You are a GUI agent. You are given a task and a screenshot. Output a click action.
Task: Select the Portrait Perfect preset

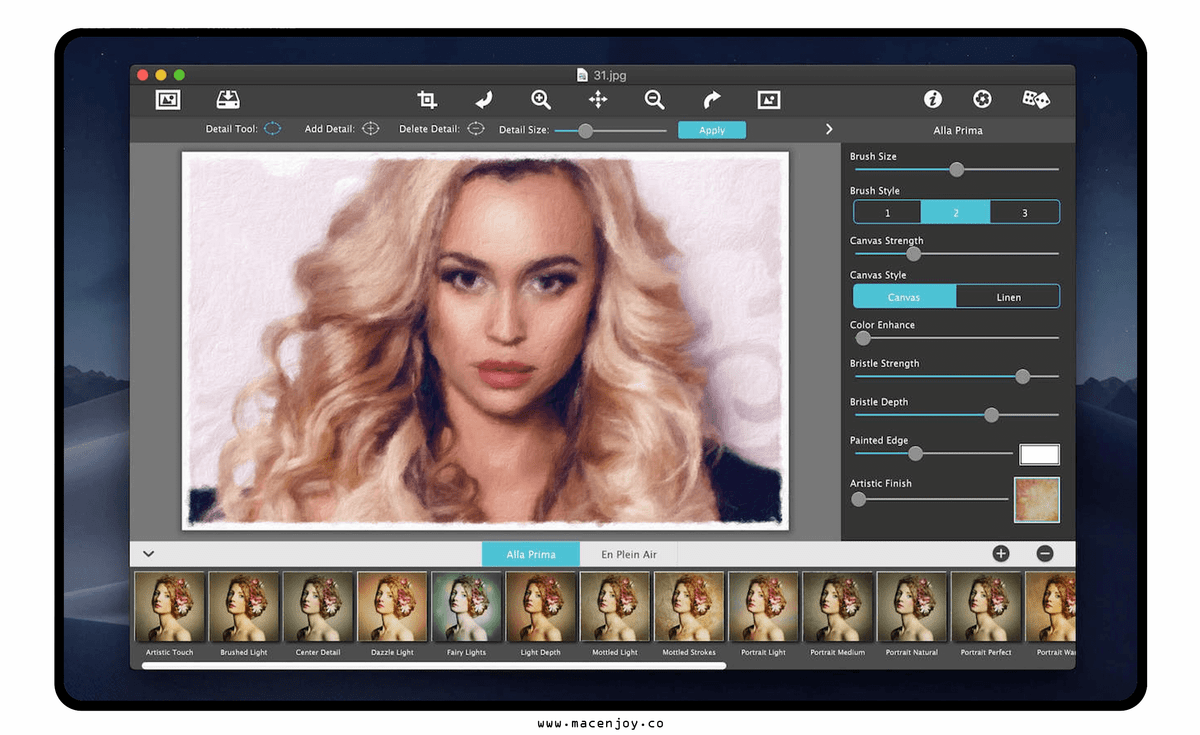986,606
